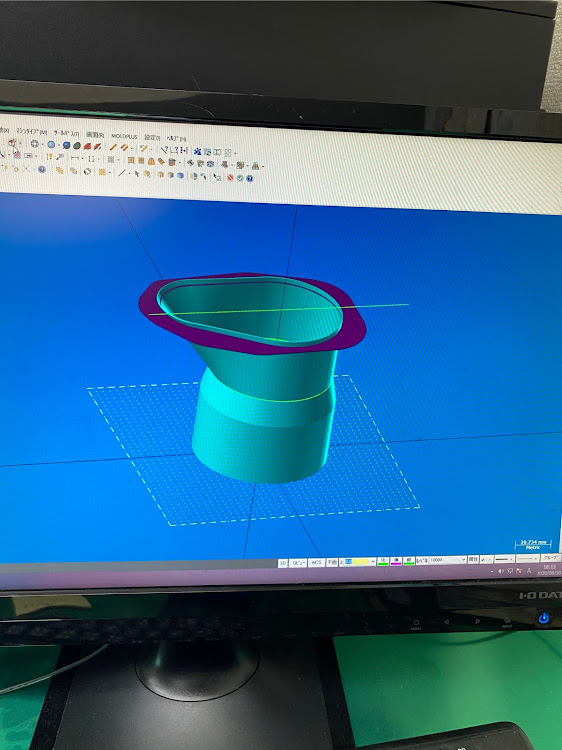Click the single orange diagonal line icon
Image resolution: width=562 pixels, height=750 pixels.
click(113, 147)
